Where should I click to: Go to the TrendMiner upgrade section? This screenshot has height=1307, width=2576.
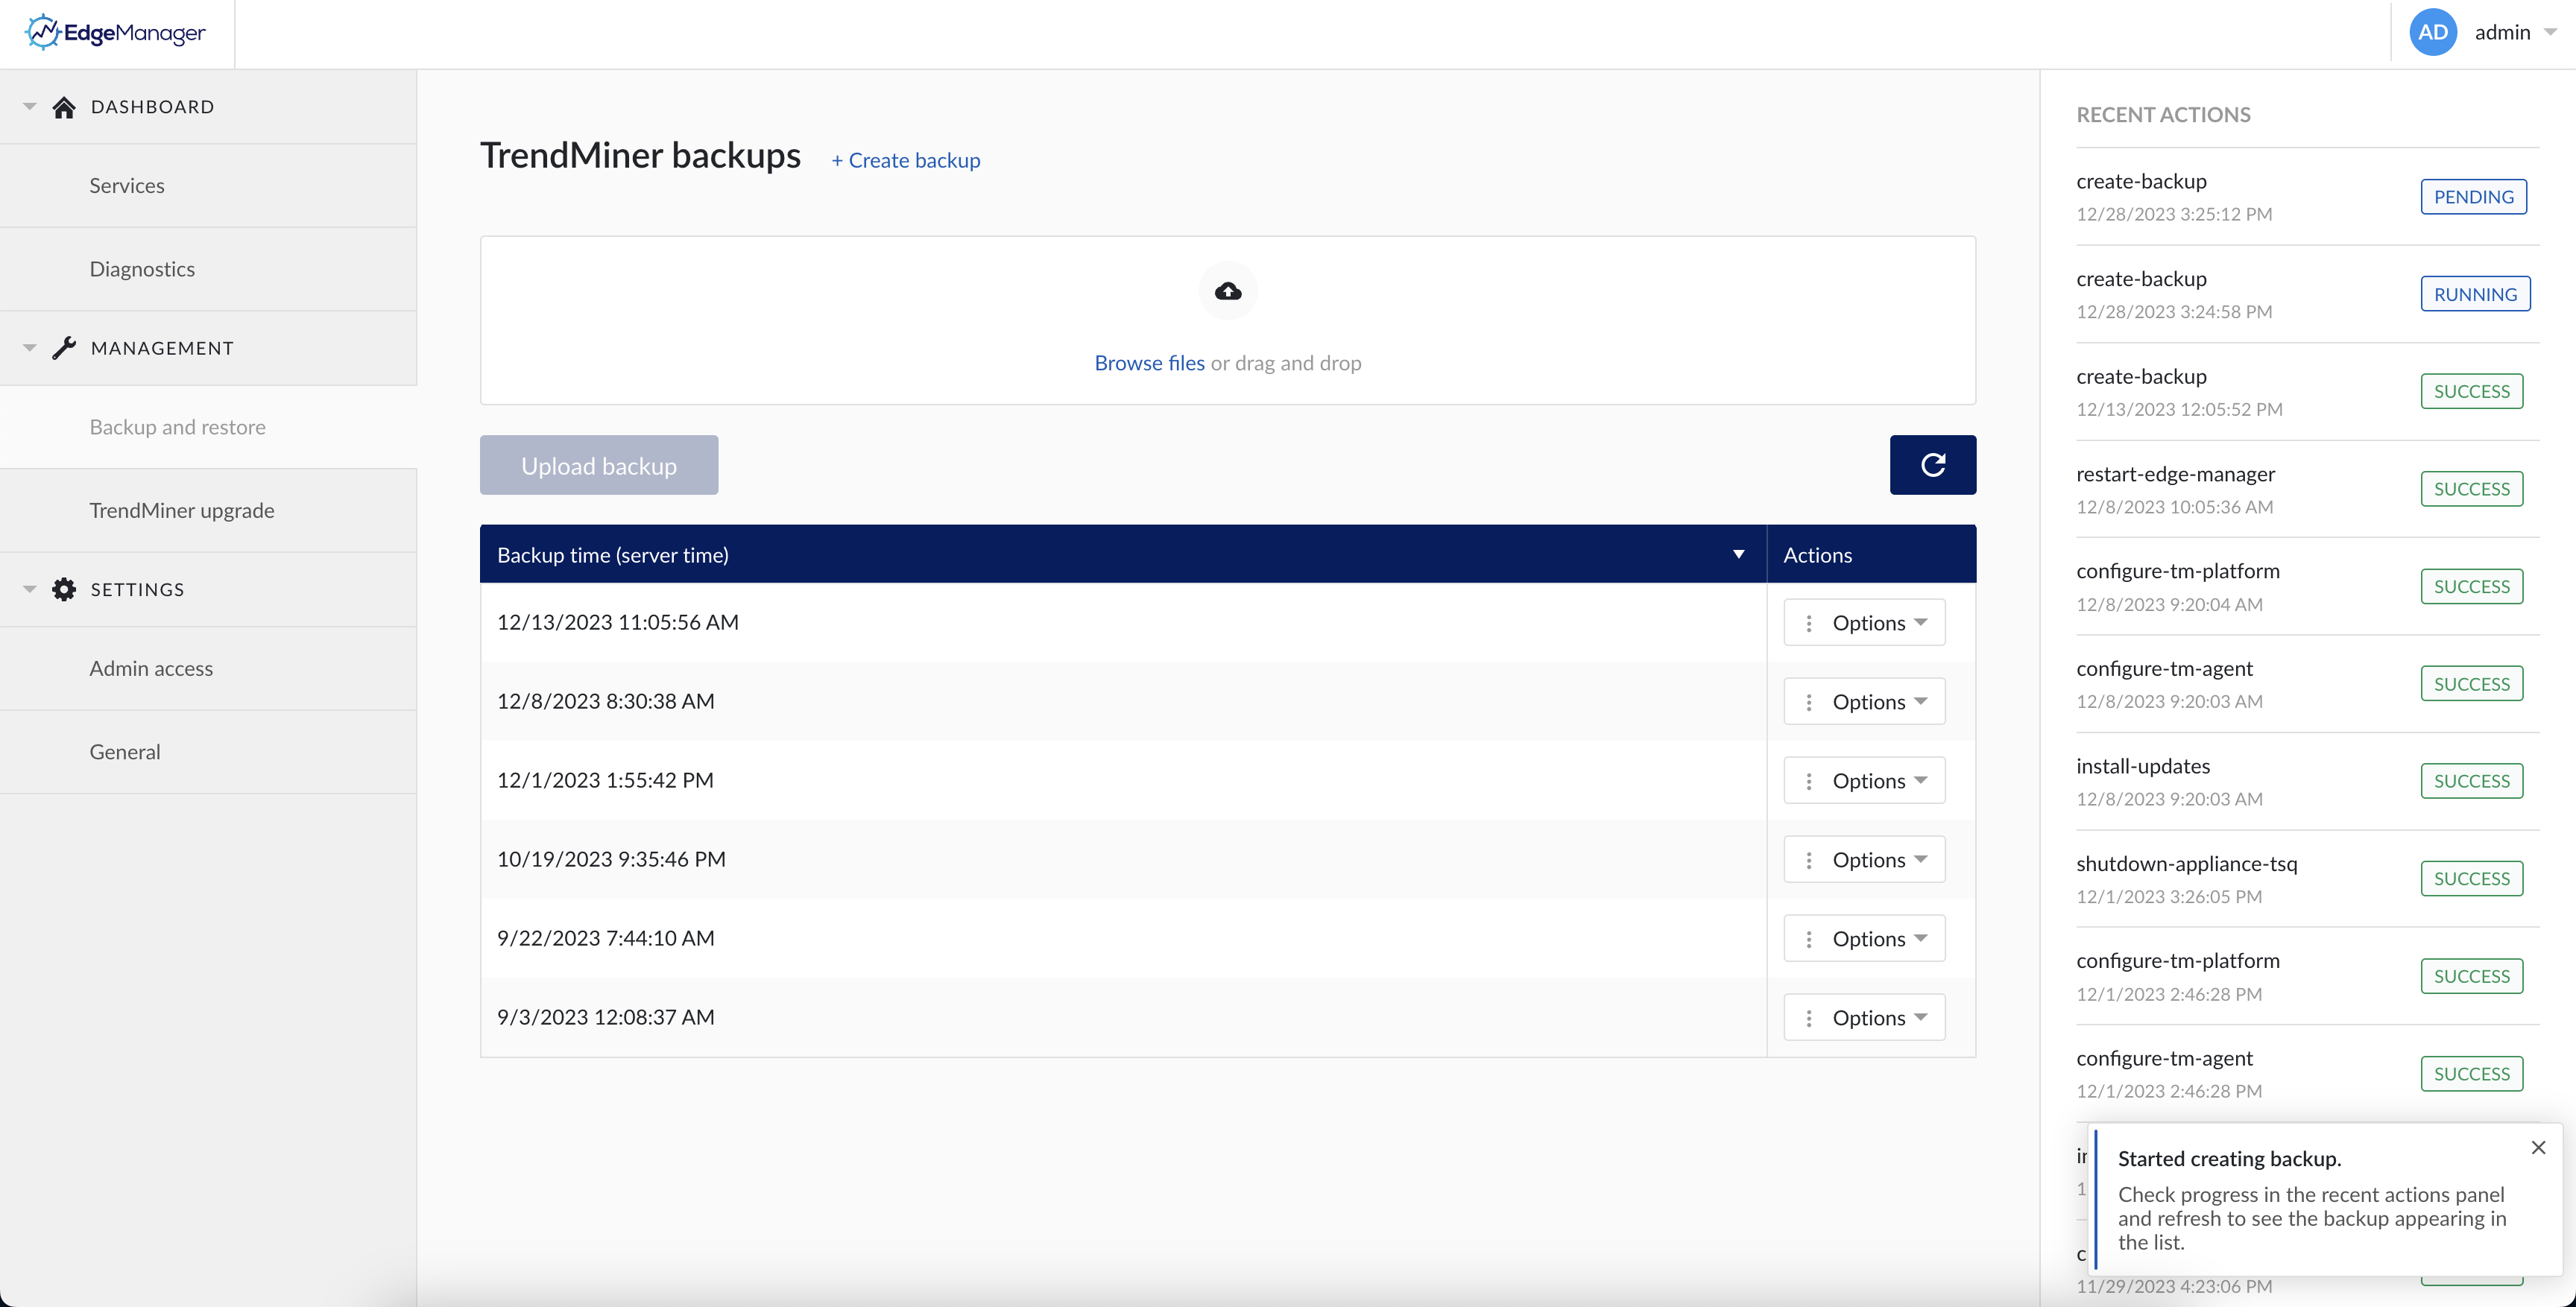point(181,510)
